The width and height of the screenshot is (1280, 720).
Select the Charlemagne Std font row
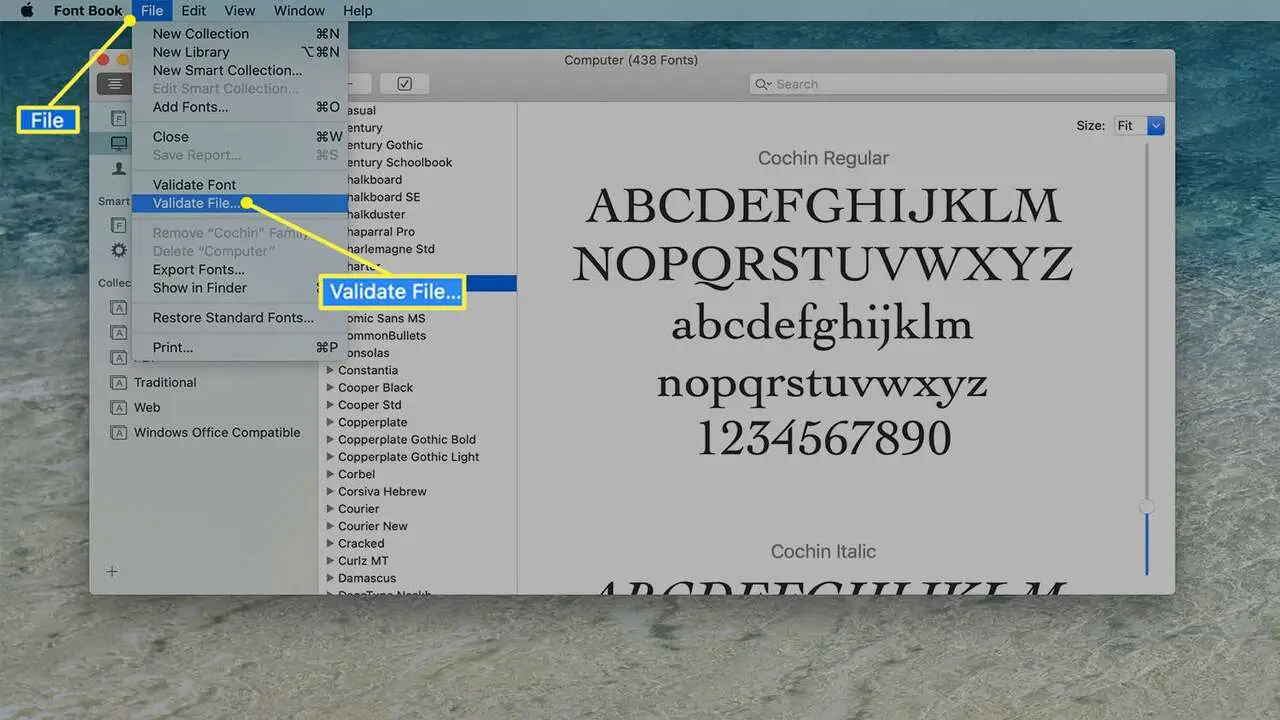(418, 249)
